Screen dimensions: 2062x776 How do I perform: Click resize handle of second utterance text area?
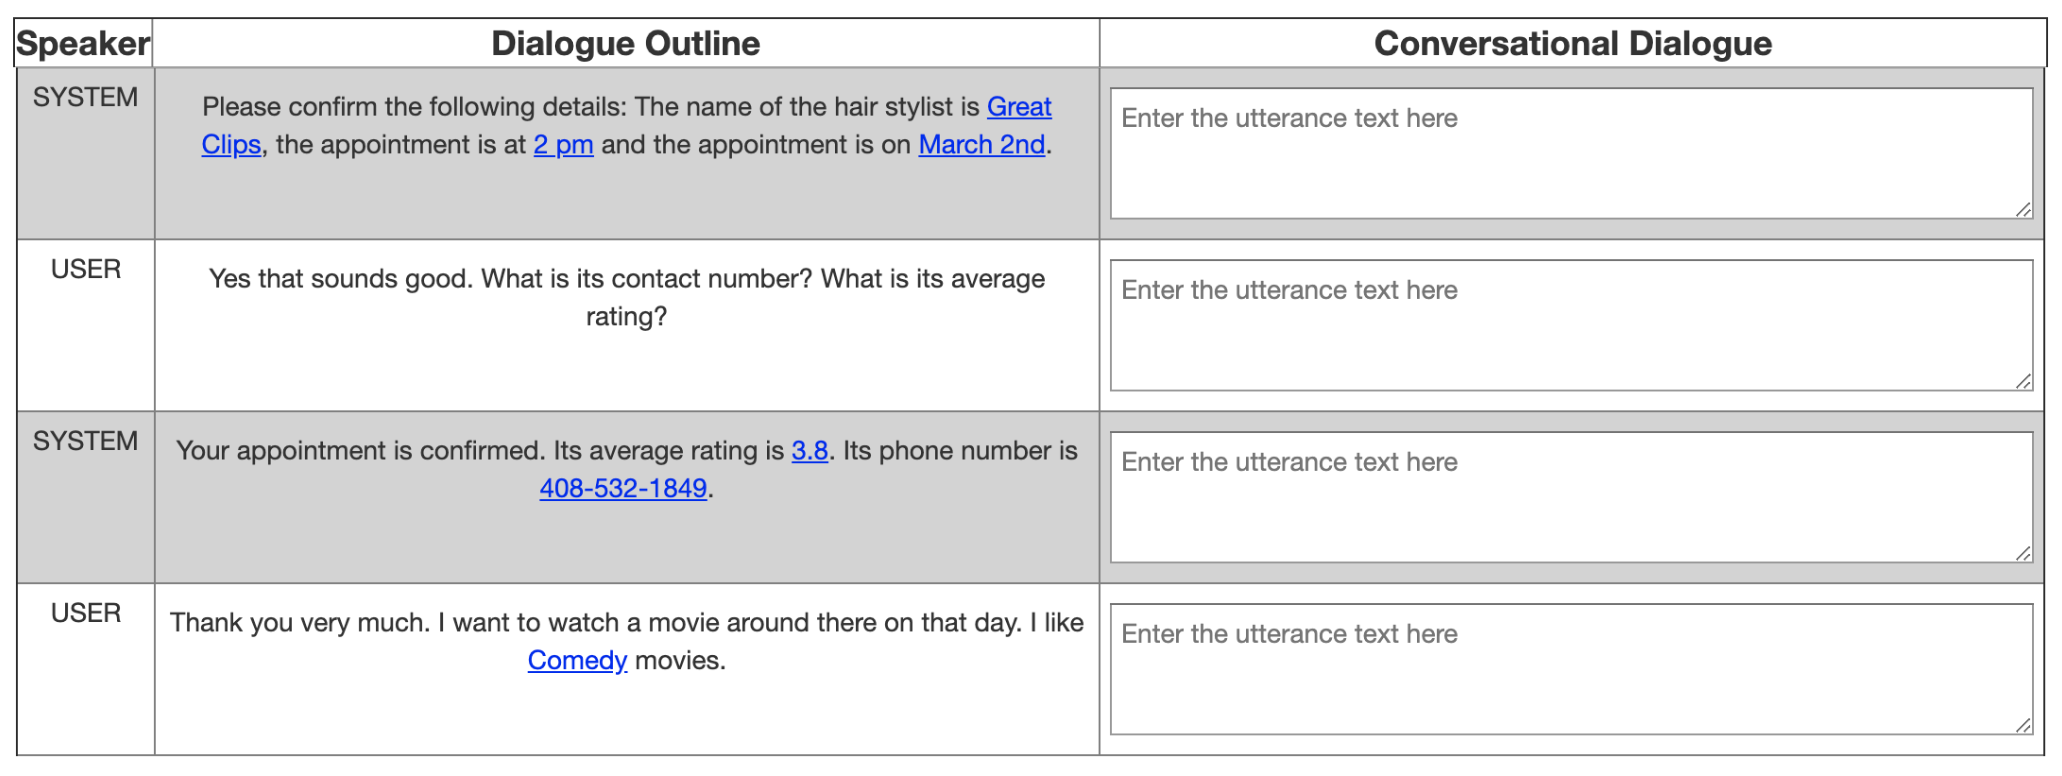(2023, 381)
